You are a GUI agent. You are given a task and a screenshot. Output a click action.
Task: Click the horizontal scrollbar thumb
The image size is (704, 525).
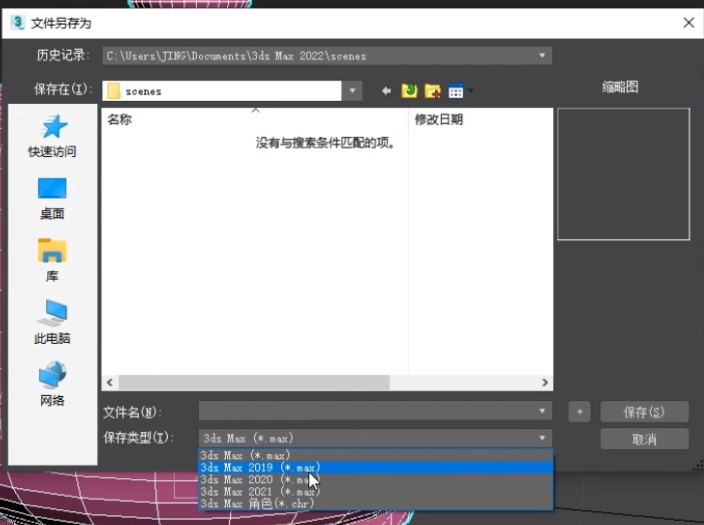click(254, 383)
